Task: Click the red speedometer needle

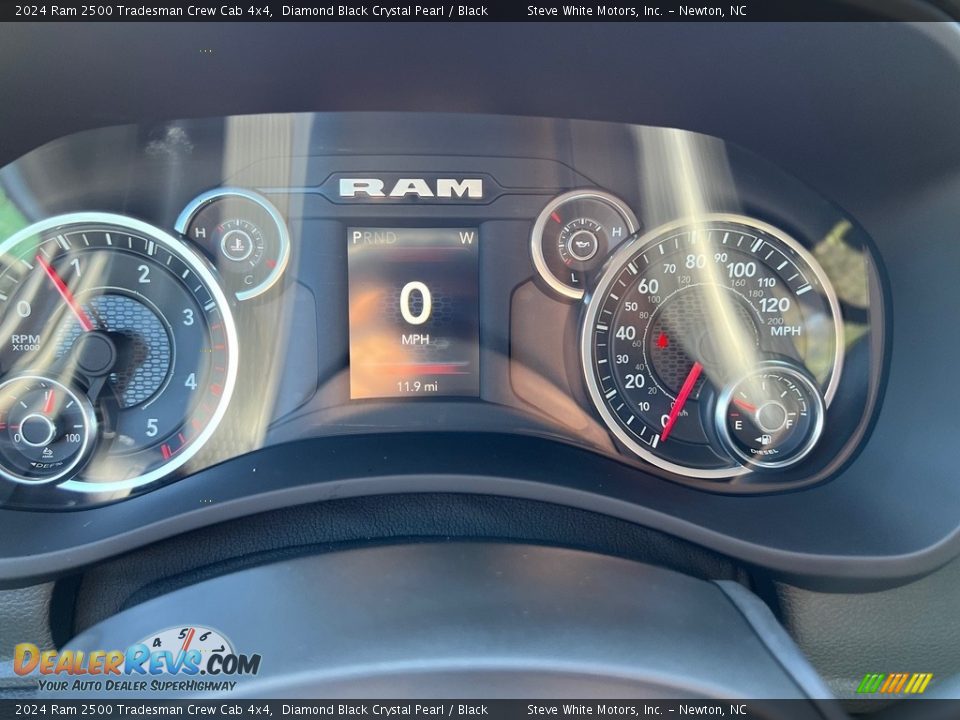Action: pyautogui.click(x=681, y=401)
